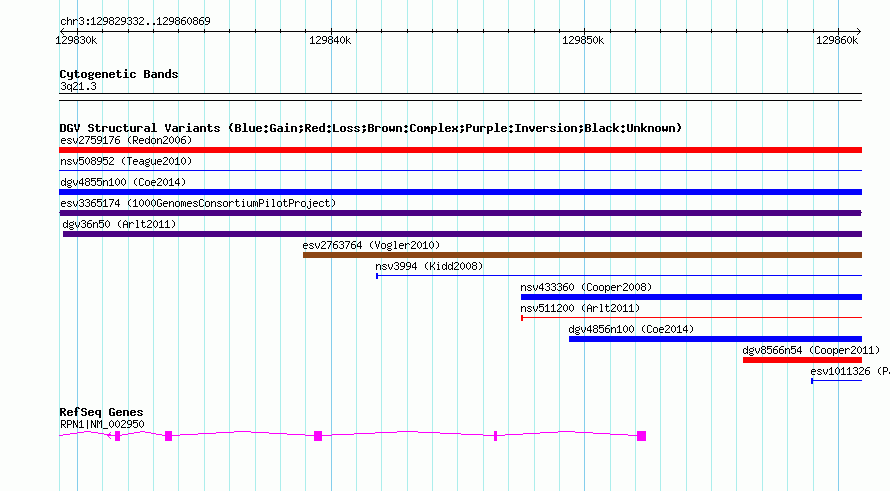Click the 129840k ruler label

pos(330,41)
